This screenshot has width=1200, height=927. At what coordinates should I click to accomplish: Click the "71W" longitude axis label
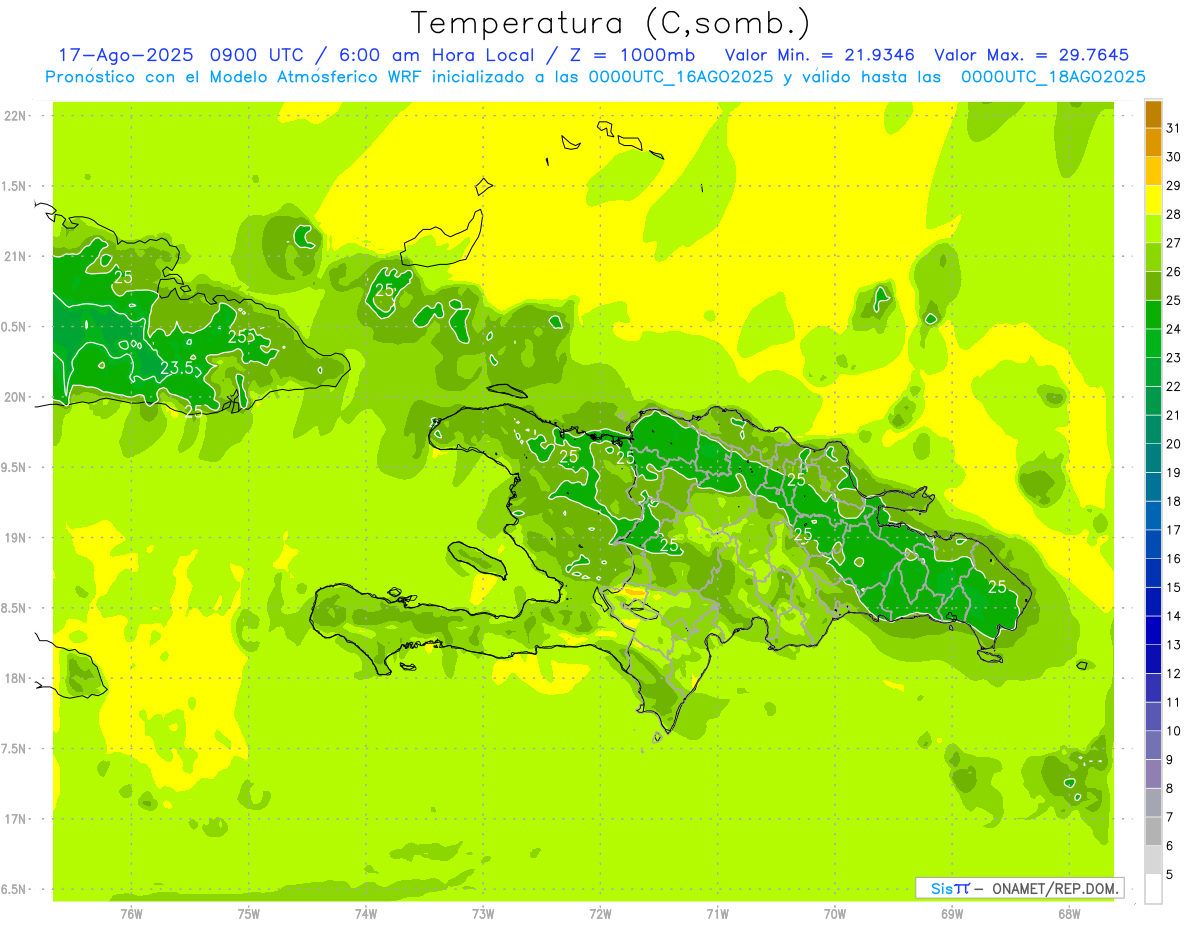[717, 914]
